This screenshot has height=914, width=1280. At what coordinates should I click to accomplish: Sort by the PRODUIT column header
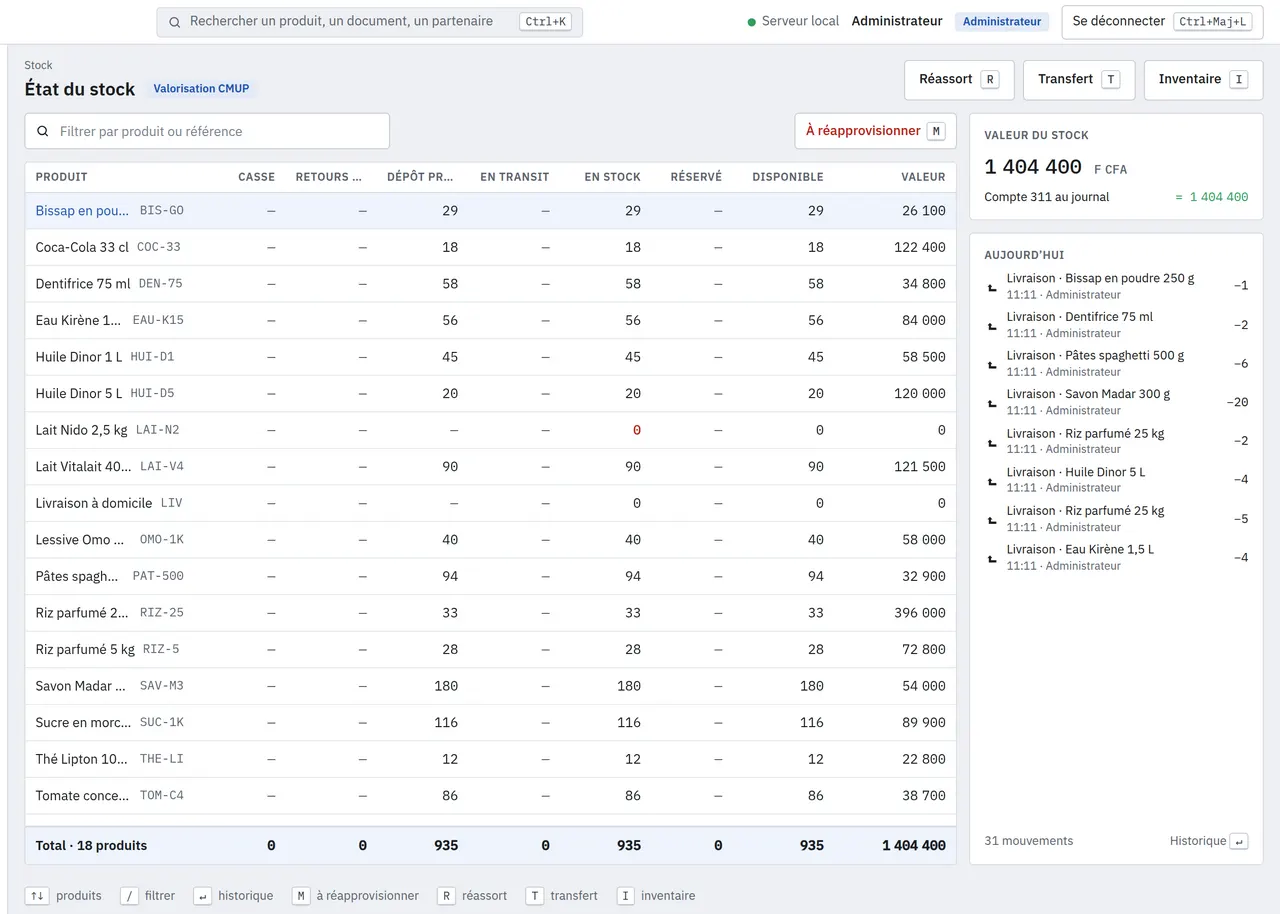[62, 177]
